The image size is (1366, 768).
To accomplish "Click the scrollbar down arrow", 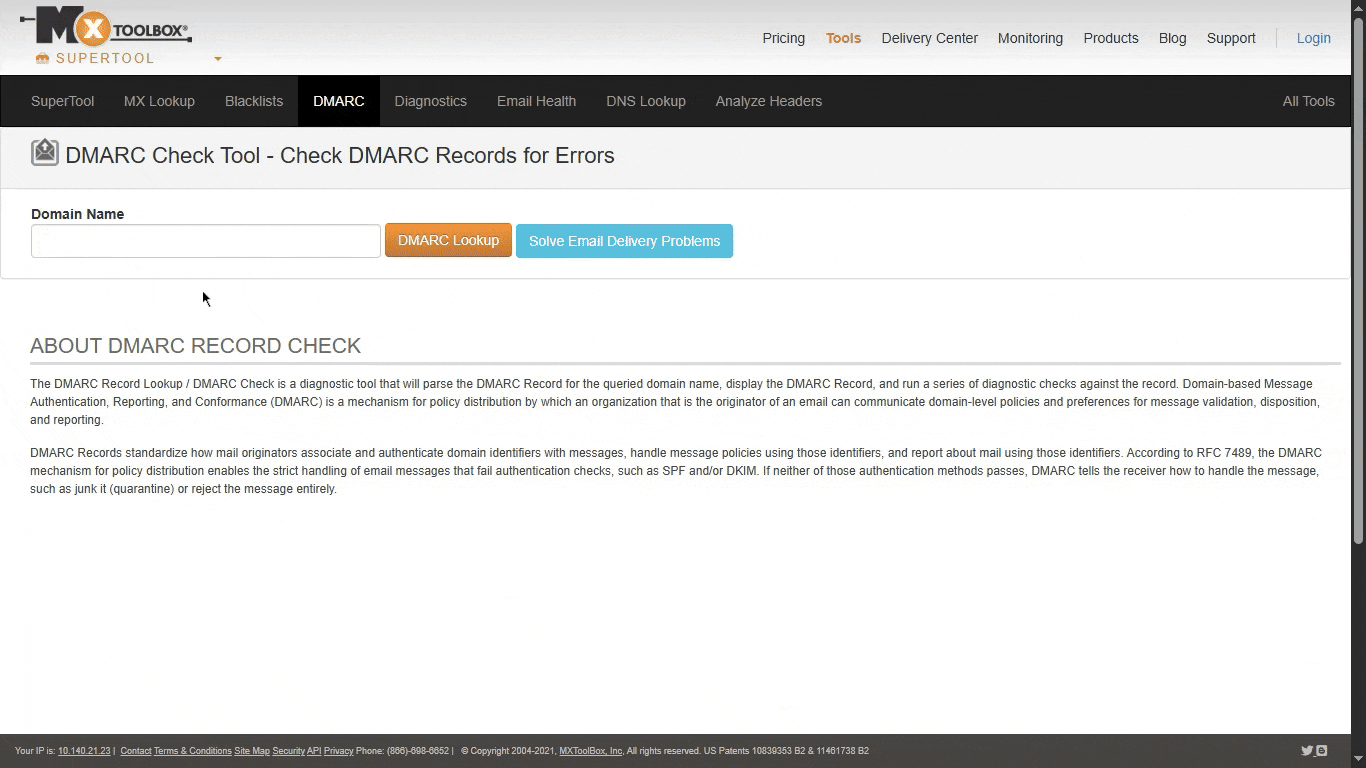I will [x=1358, y=760].
